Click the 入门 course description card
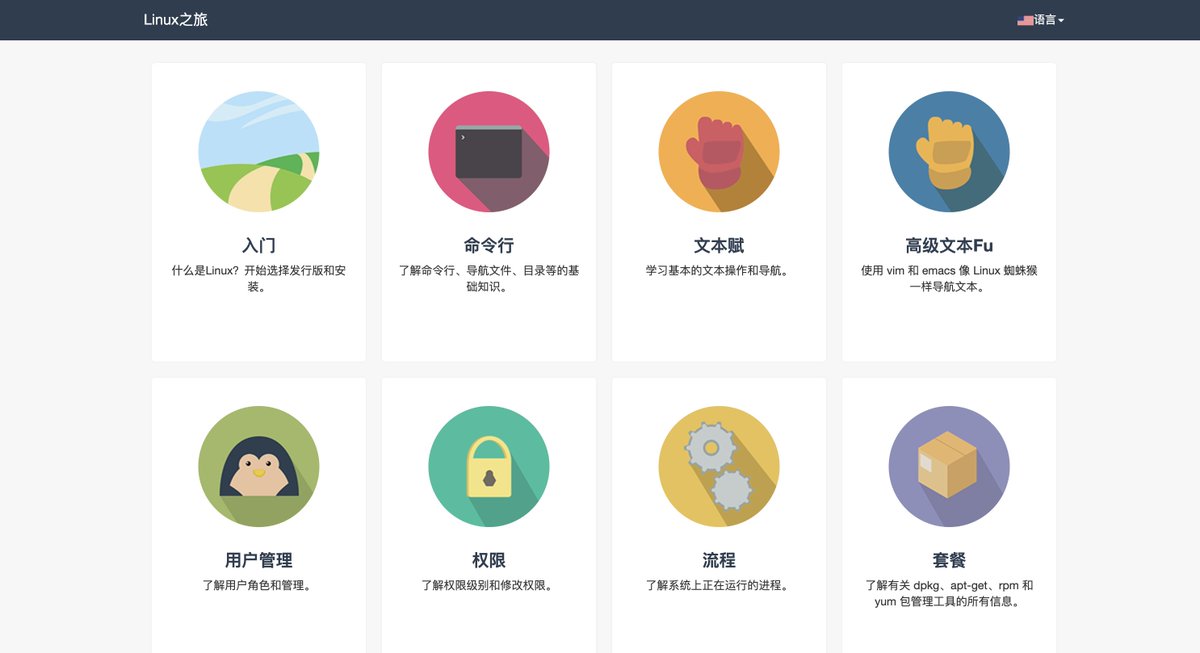This screenshot has width=1200, height=653. click(x=258, y=279)
